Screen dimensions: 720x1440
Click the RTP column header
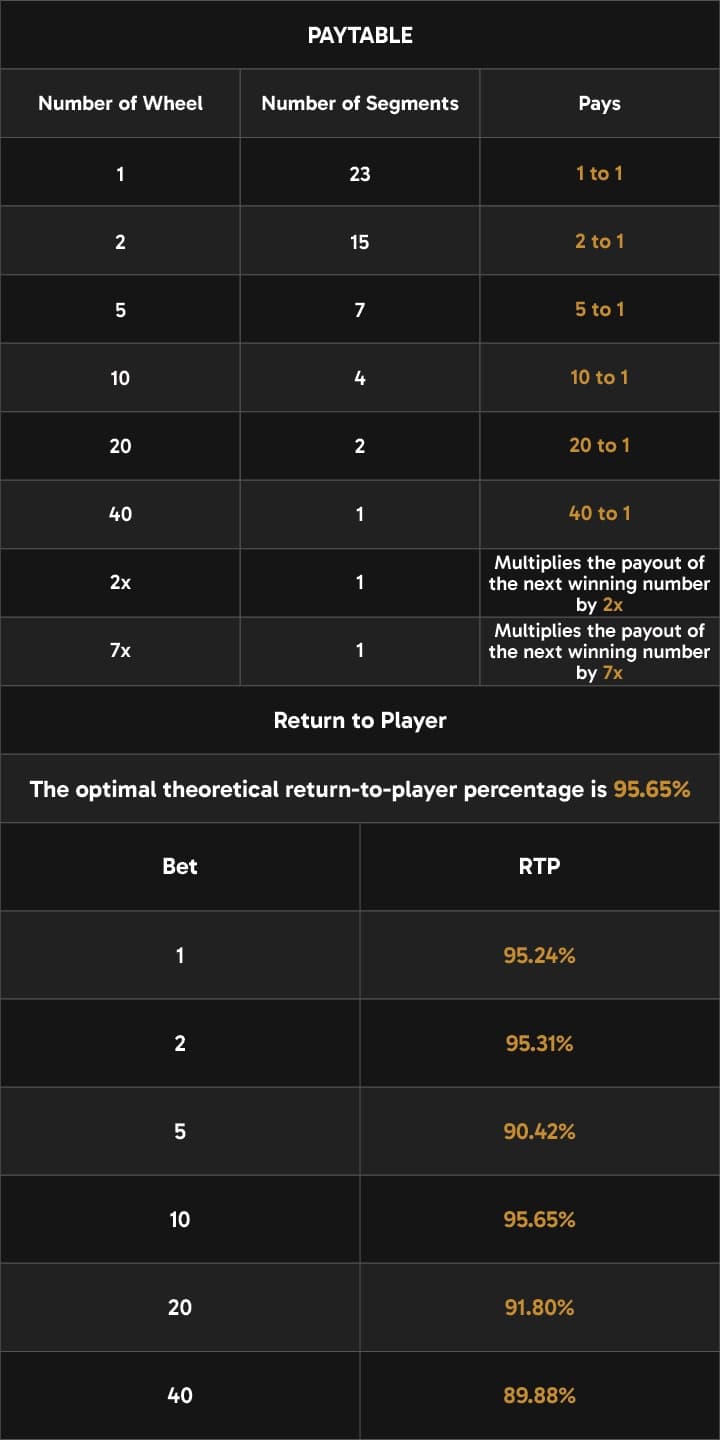pyautogui.click(x=540, y=866)
